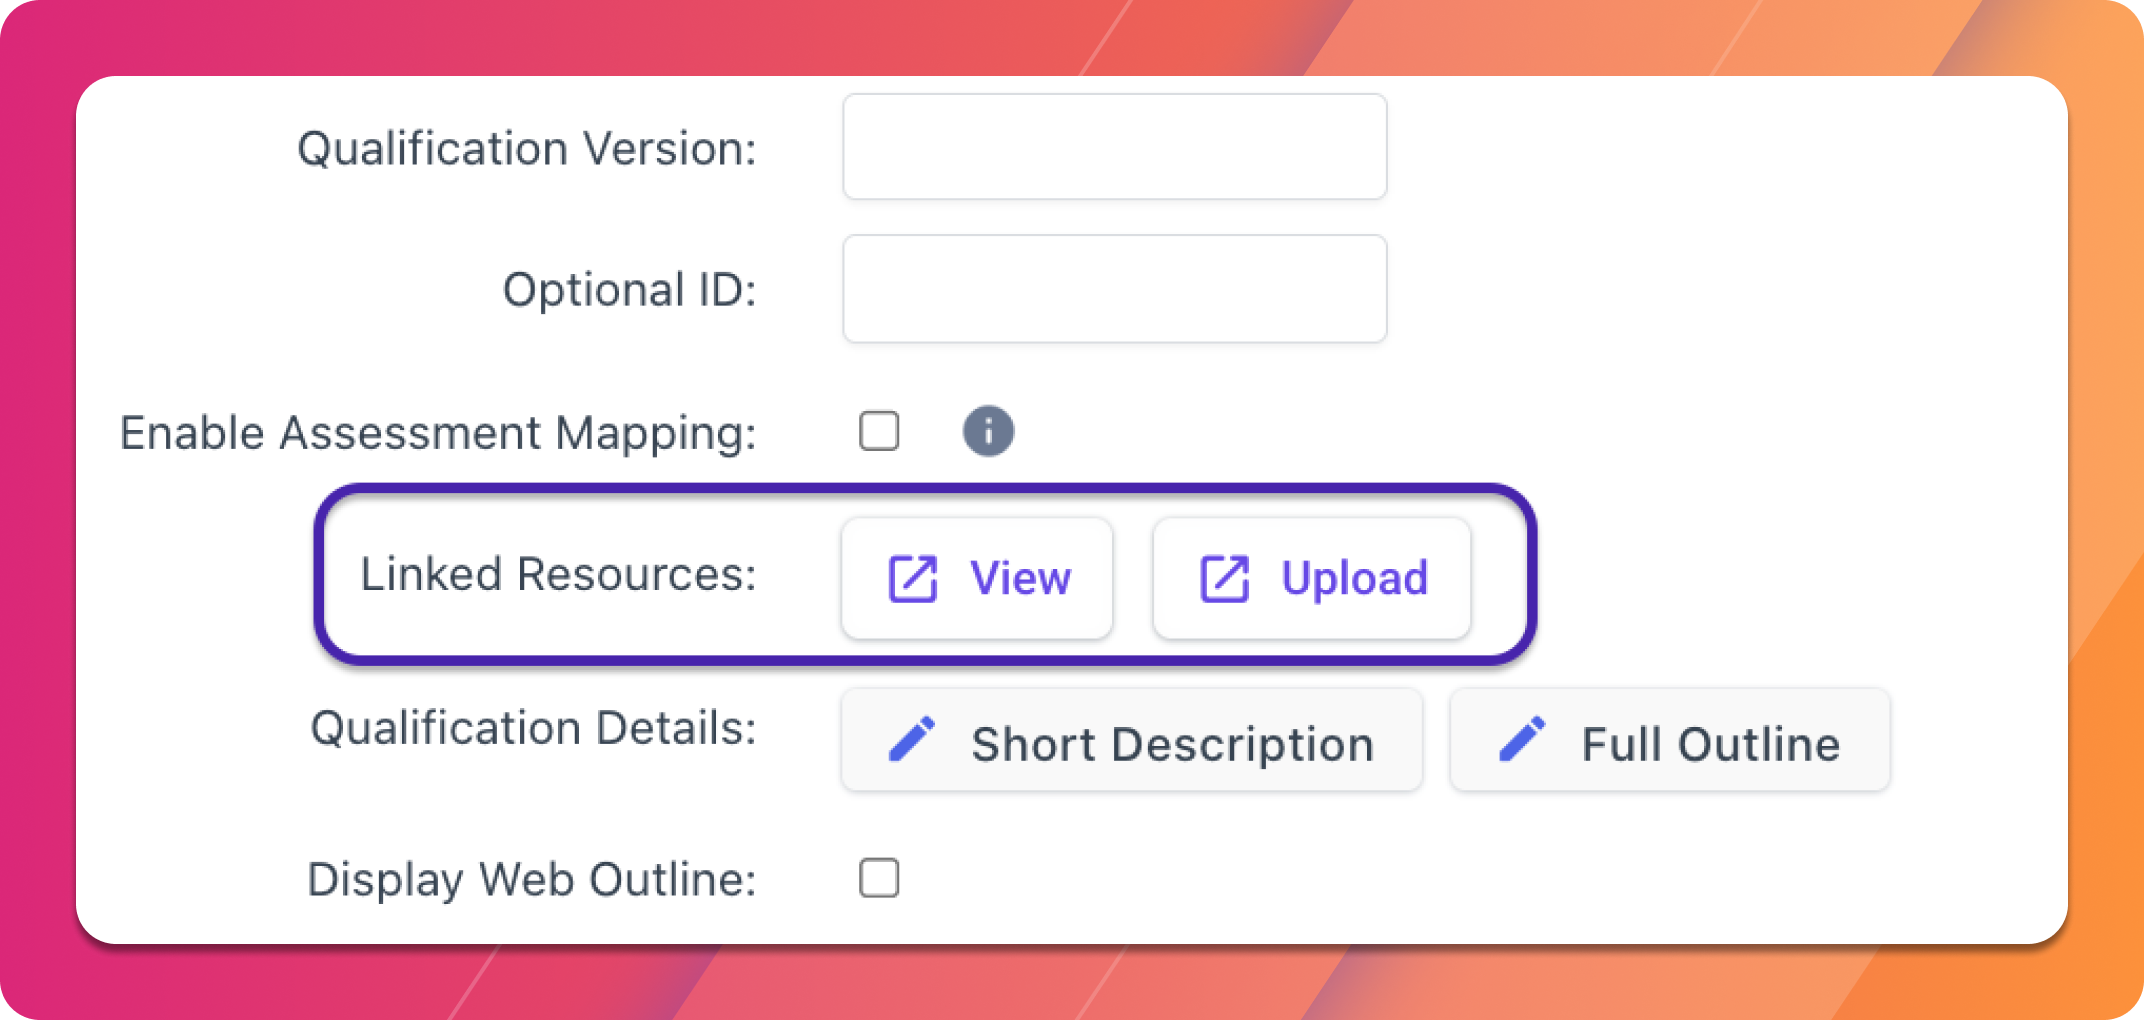This screenshot has height=1020, width=2144.
Task: Open the View linked resources button
Action: click(977, 578)
